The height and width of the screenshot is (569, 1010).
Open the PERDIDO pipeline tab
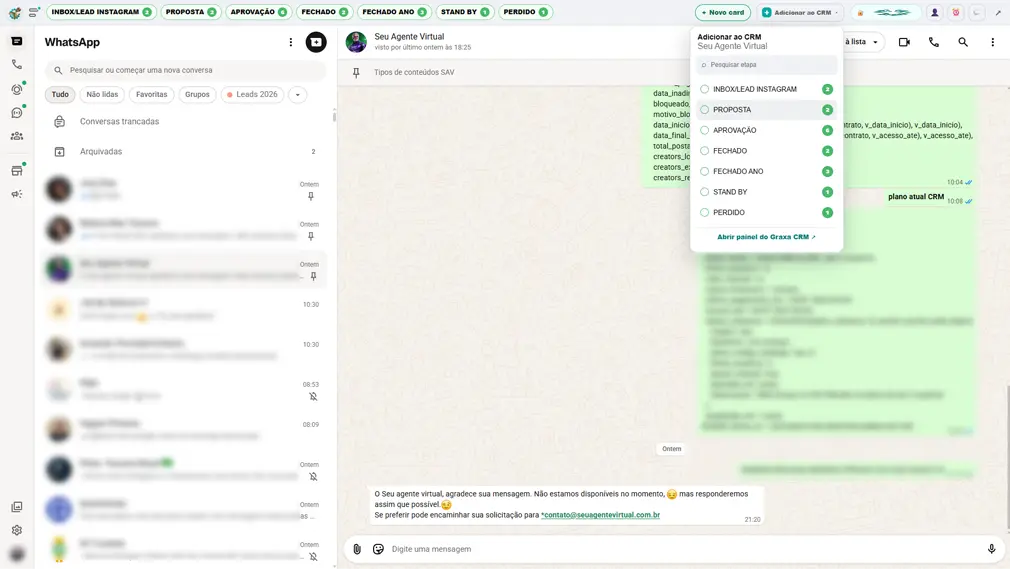coord(525,12)
